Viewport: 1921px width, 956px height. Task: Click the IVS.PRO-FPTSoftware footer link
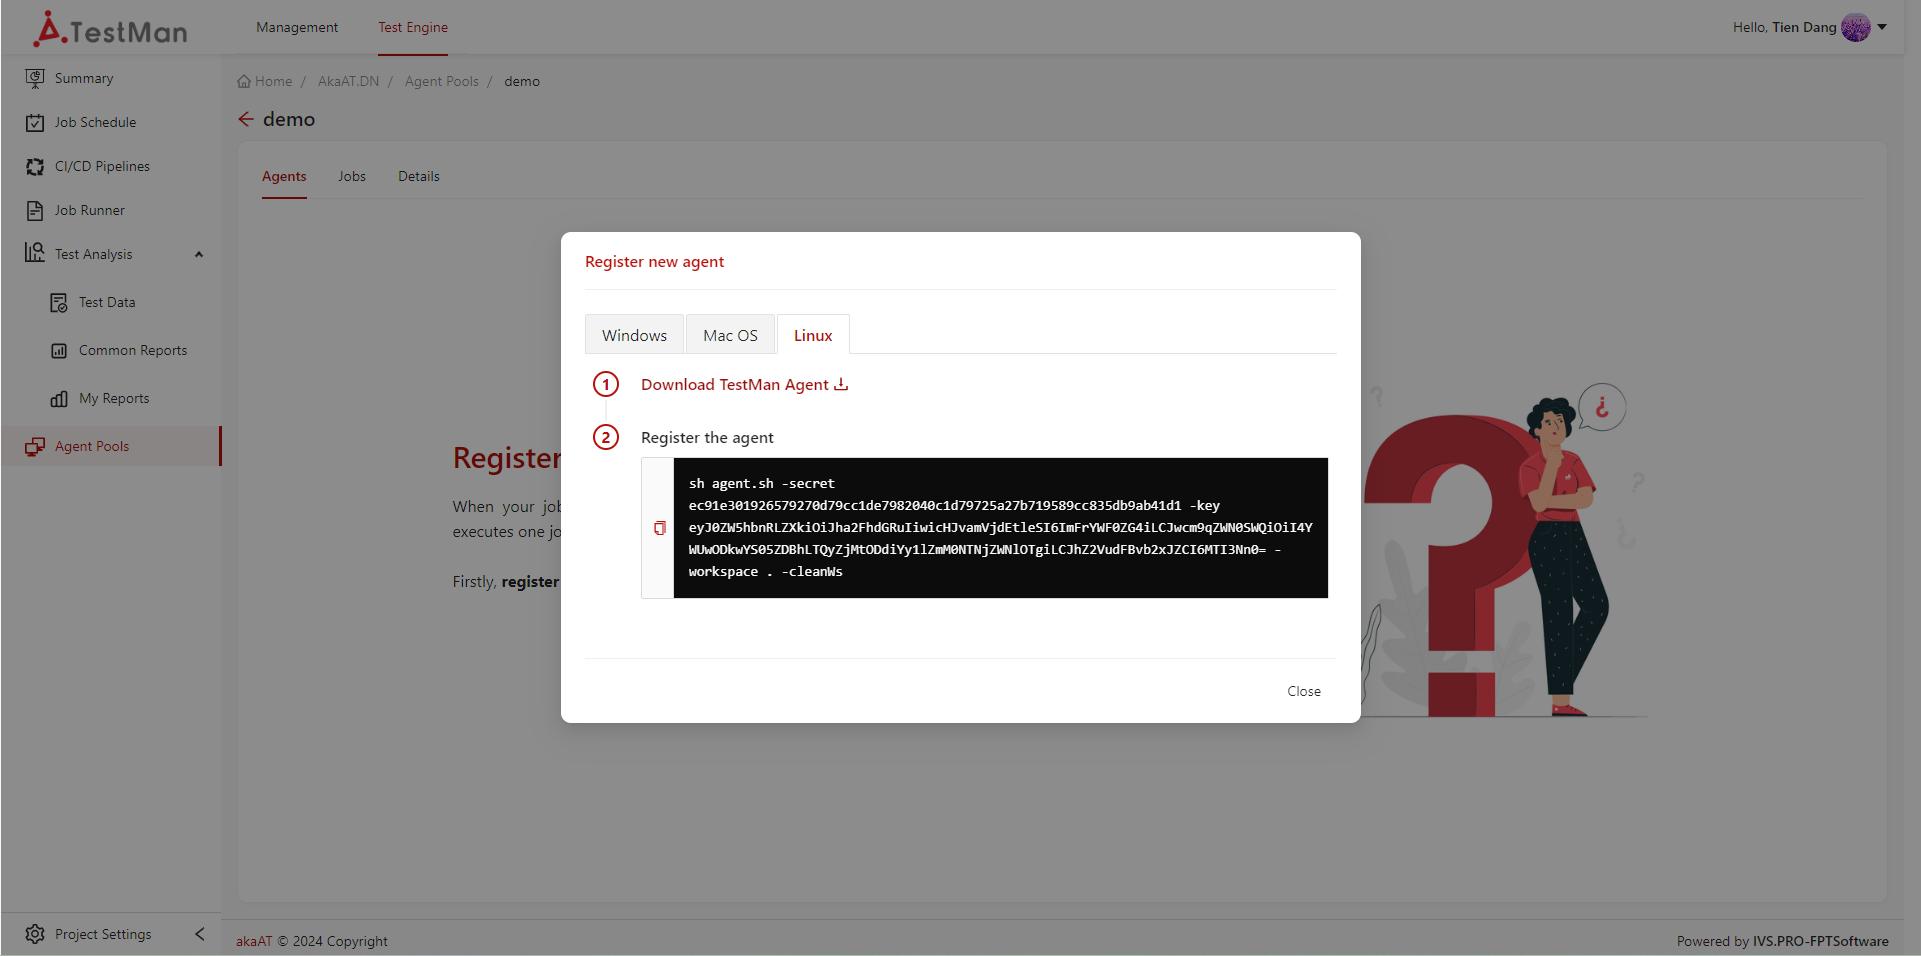click(x=1821, y=941)
